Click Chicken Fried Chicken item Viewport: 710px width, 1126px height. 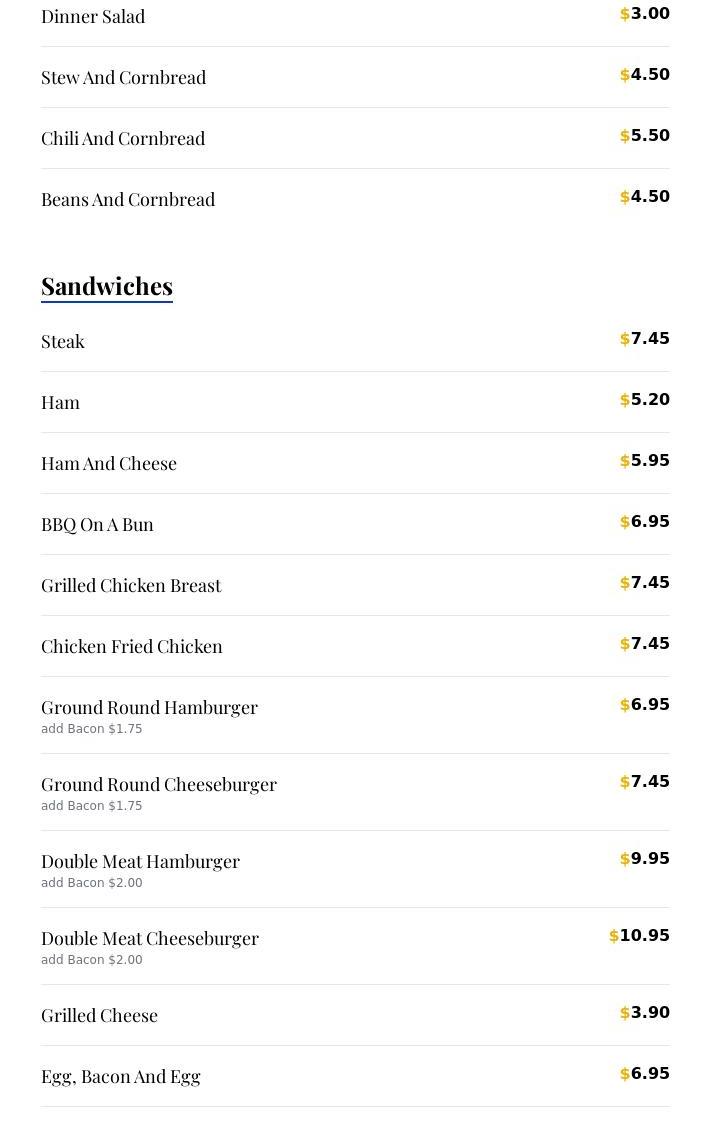click(131, 647)
